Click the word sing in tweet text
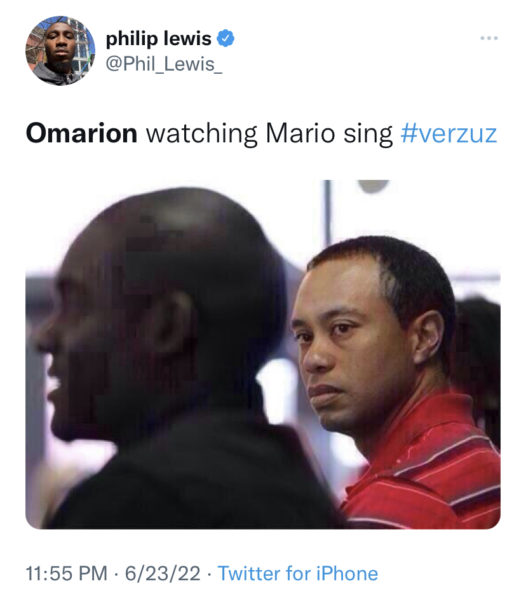 coord(368,134)
